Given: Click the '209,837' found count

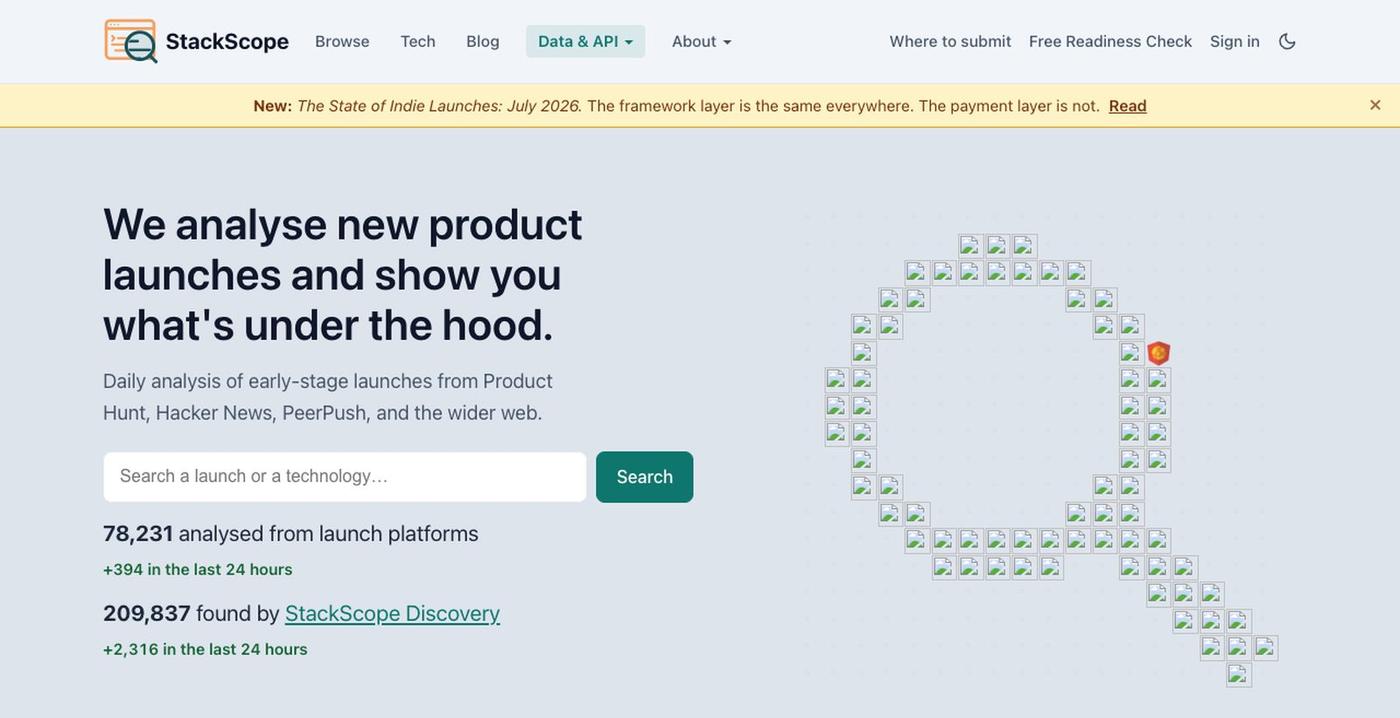Looking at the screenshot, I should coord(147,613).
